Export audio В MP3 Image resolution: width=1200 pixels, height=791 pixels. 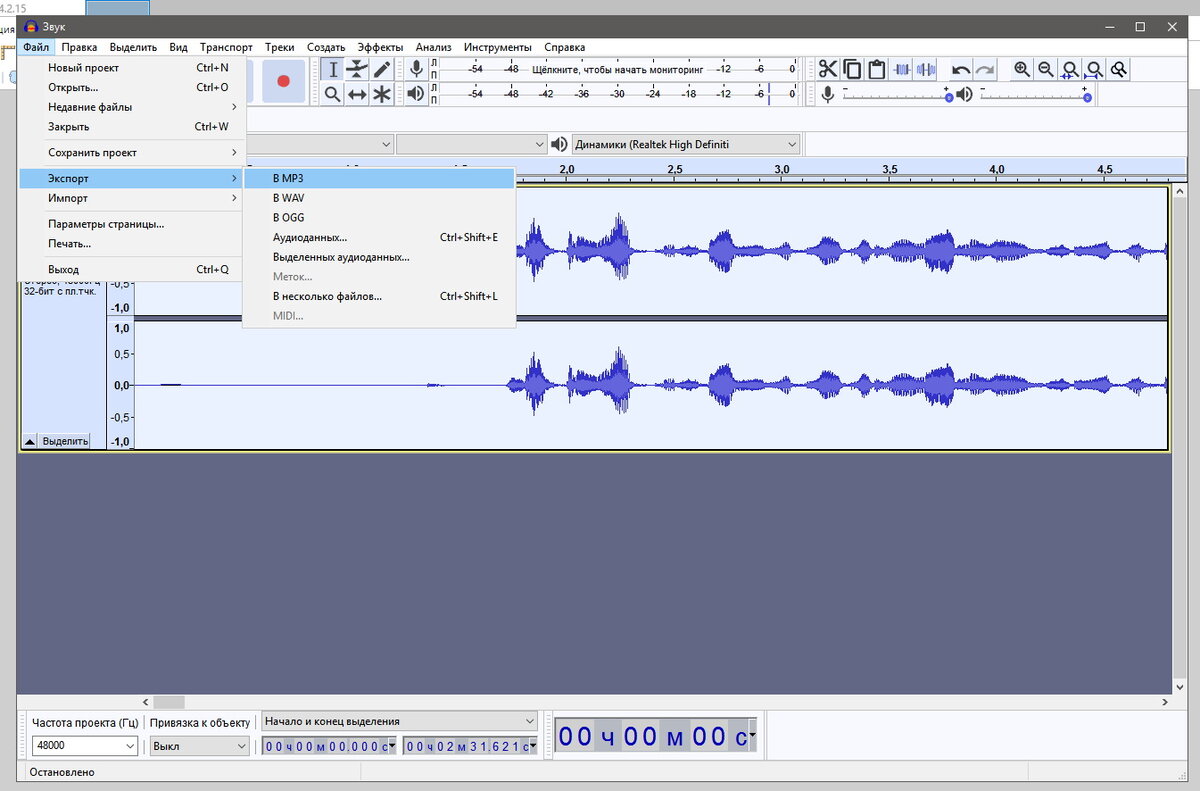pos(379,178)
